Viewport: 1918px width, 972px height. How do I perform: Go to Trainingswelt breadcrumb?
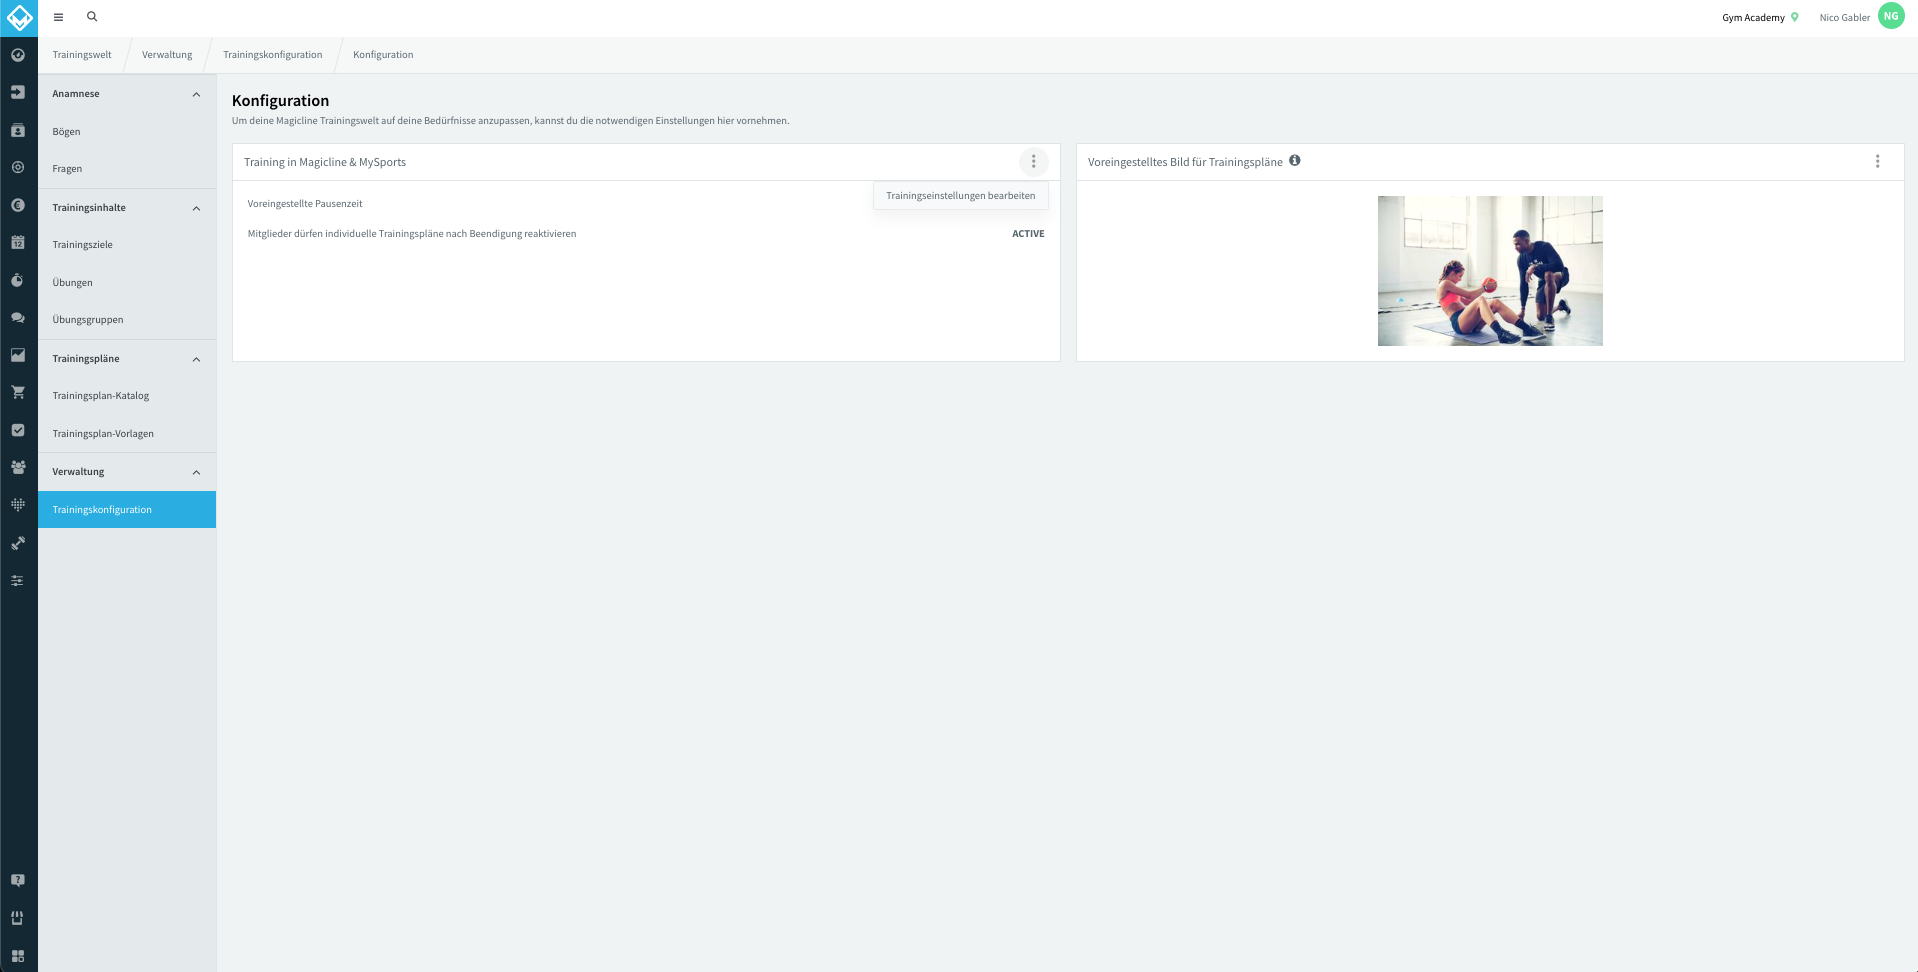(x=82, y=55)
